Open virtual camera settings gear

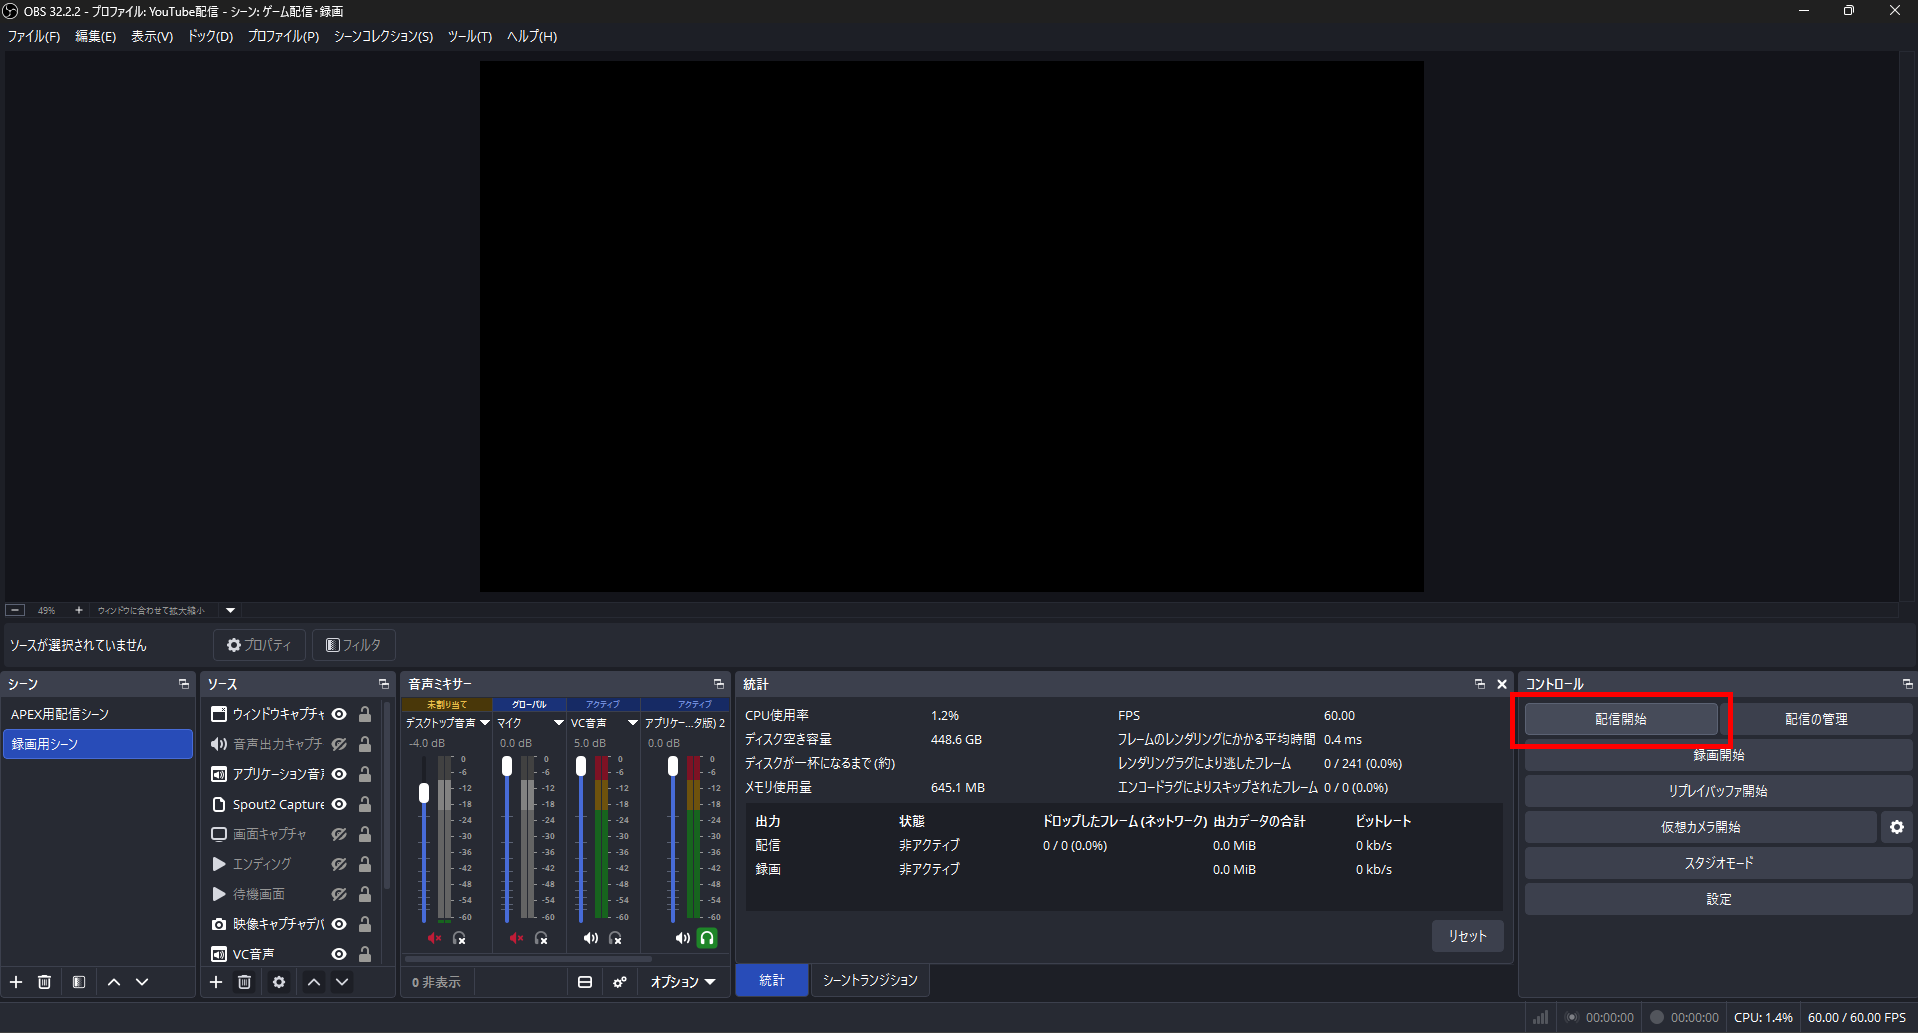tap(1897, 827)
